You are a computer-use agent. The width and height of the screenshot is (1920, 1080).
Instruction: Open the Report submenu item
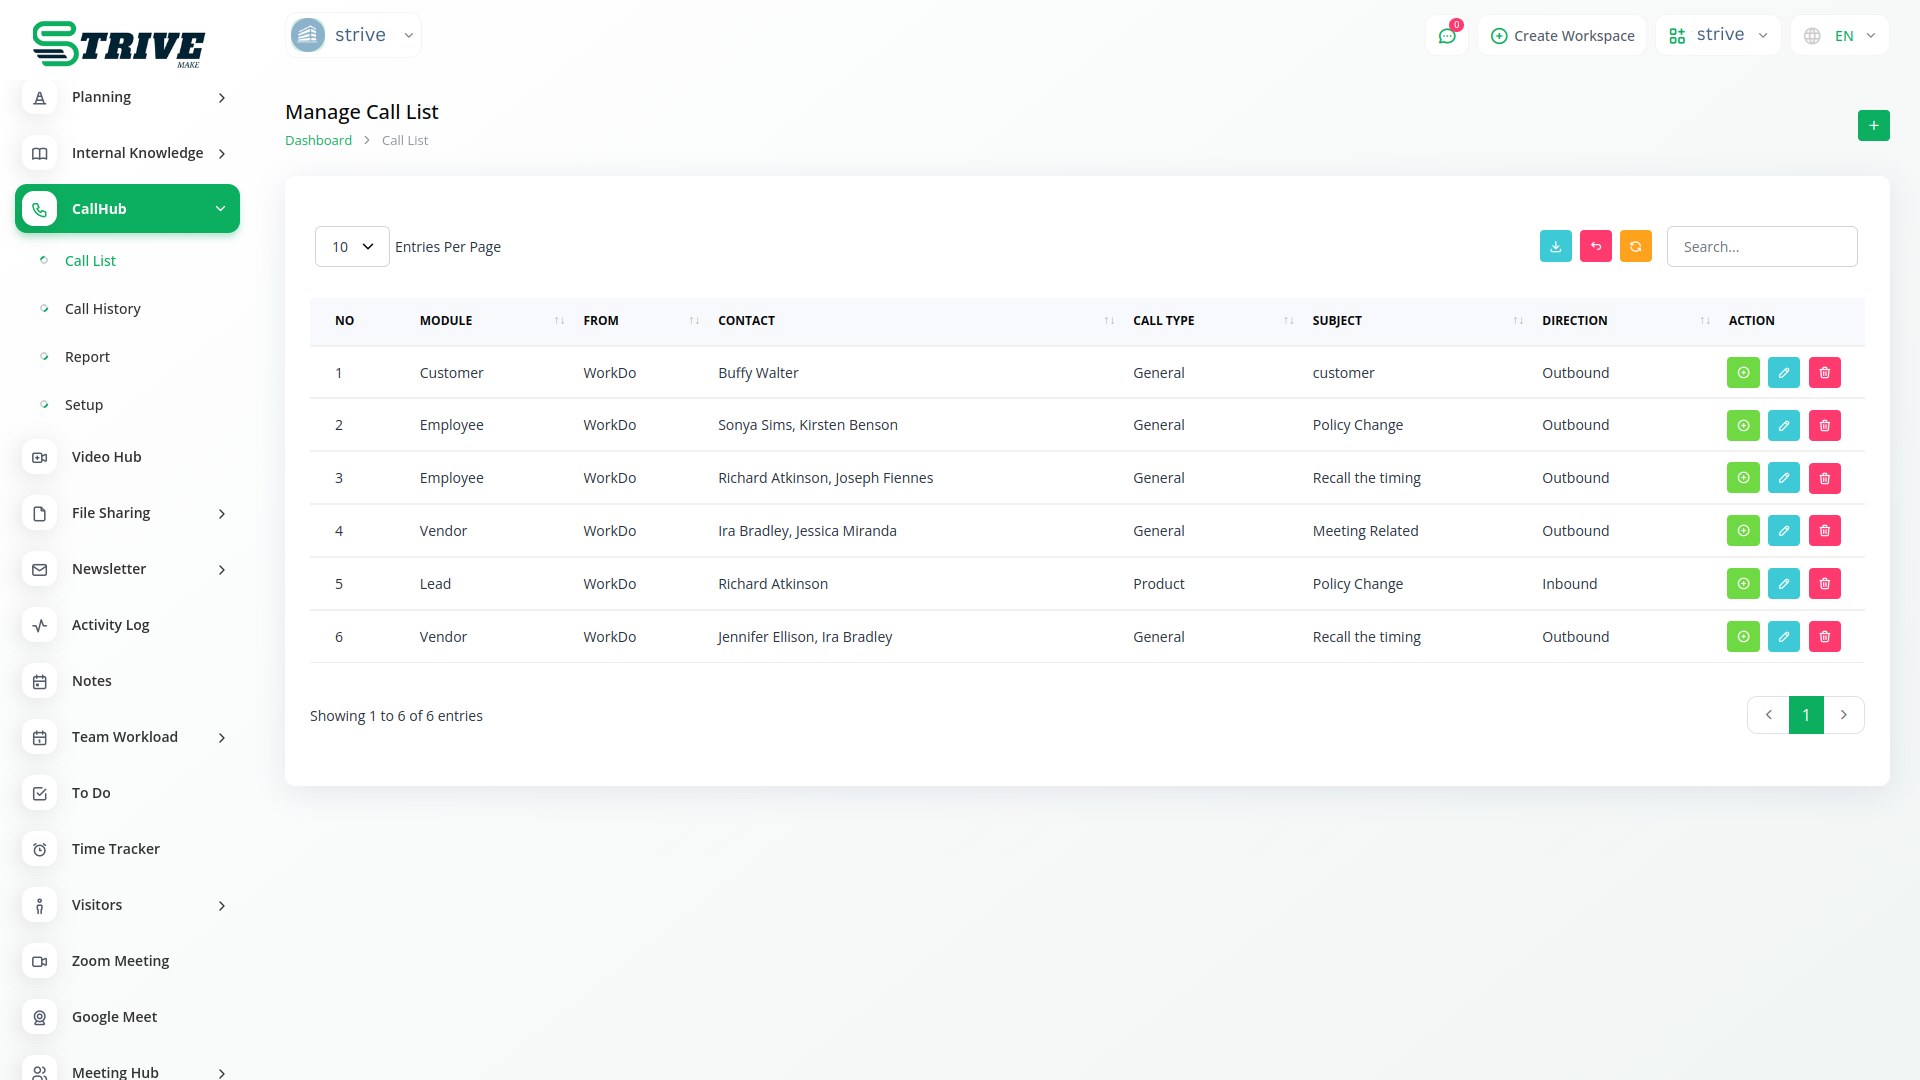tap(87, 357)
